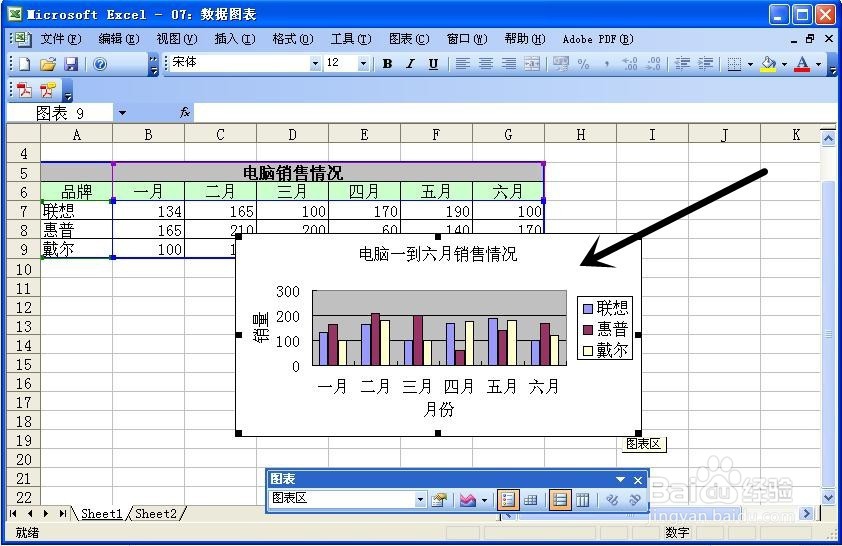
Task: Align text right
Action: 509,64
